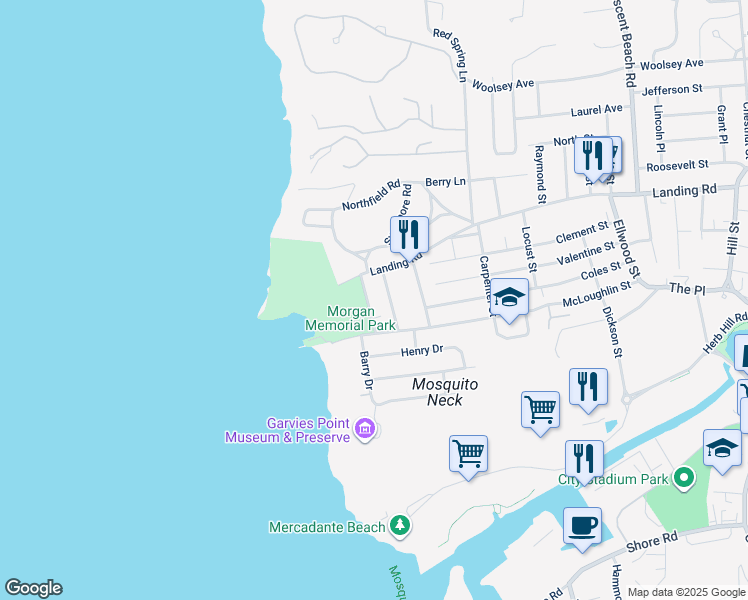Click the Google logo in the corner
Viewport: 748px width, 600px height.
pyautogui.click(x=33, y=588)
